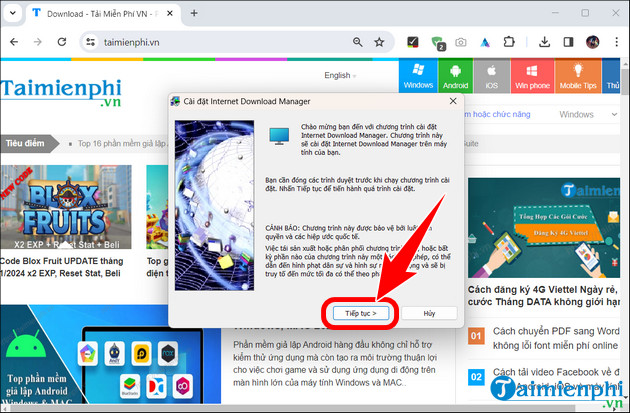Reload the page with the refresh icon
The image size is (630, 413).
(x=61, y=42)
